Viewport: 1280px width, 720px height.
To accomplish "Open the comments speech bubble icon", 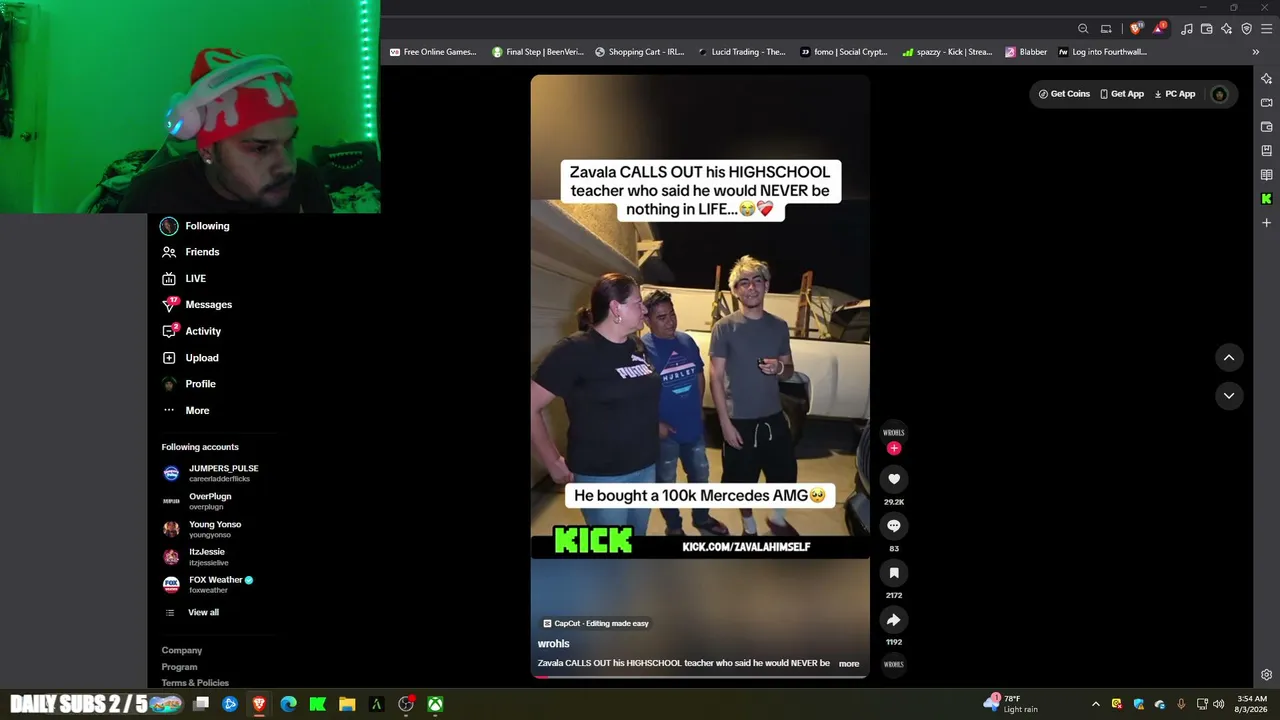I will click(894, 526).
